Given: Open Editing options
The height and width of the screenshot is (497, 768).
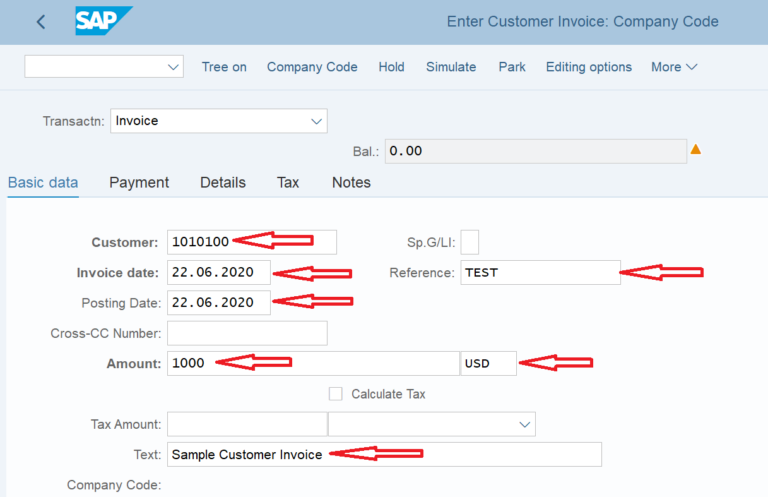Looking at the screenshot, I should coord(588,67).
